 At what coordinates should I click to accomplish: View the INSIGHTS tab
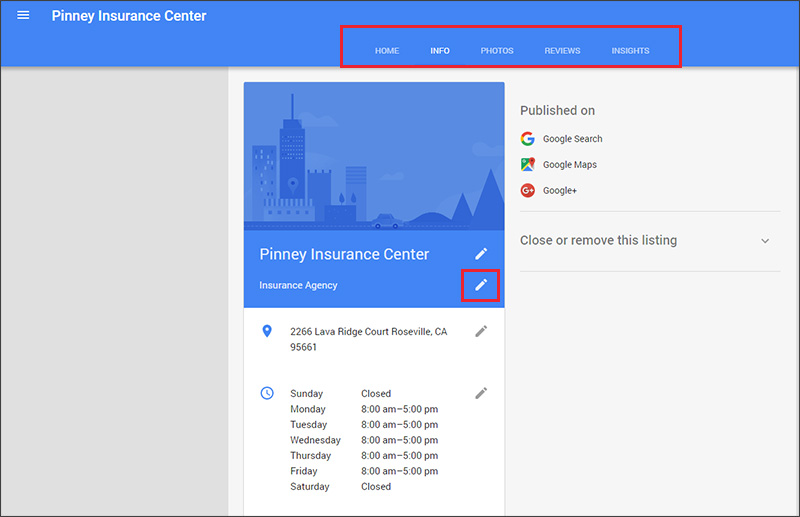pyautogui.click(x=631, y=51)
